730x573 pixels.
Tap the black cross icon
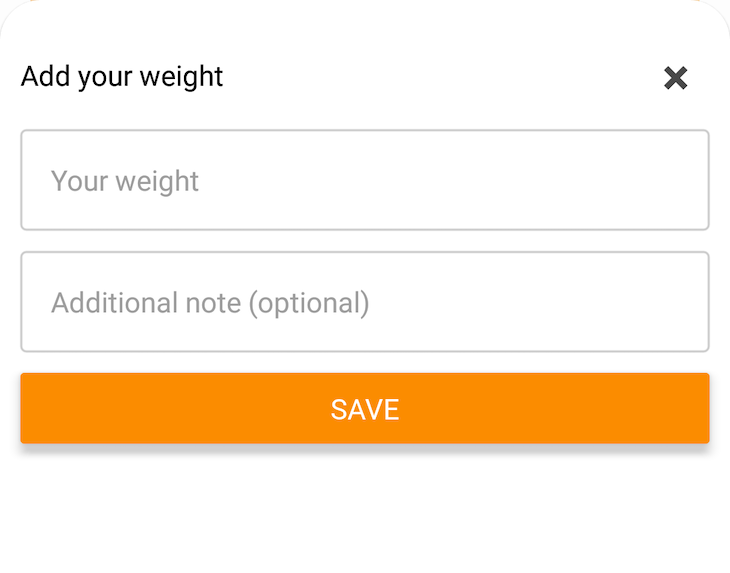pos(676,78)
